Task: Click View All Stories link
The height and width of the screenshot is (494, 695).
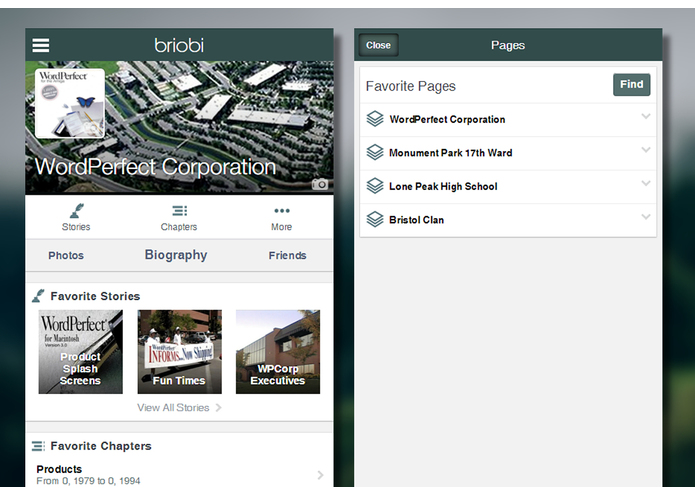Action: [179, 408]
